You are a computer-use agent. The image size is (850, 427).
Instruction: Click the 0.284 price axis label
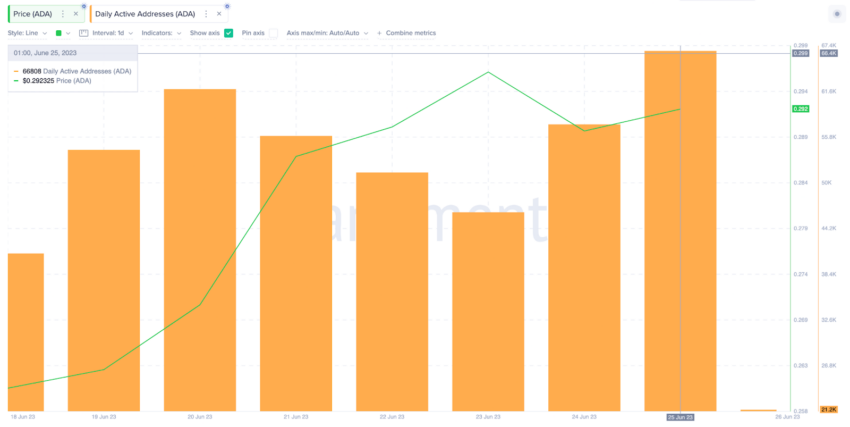point(800,183)
